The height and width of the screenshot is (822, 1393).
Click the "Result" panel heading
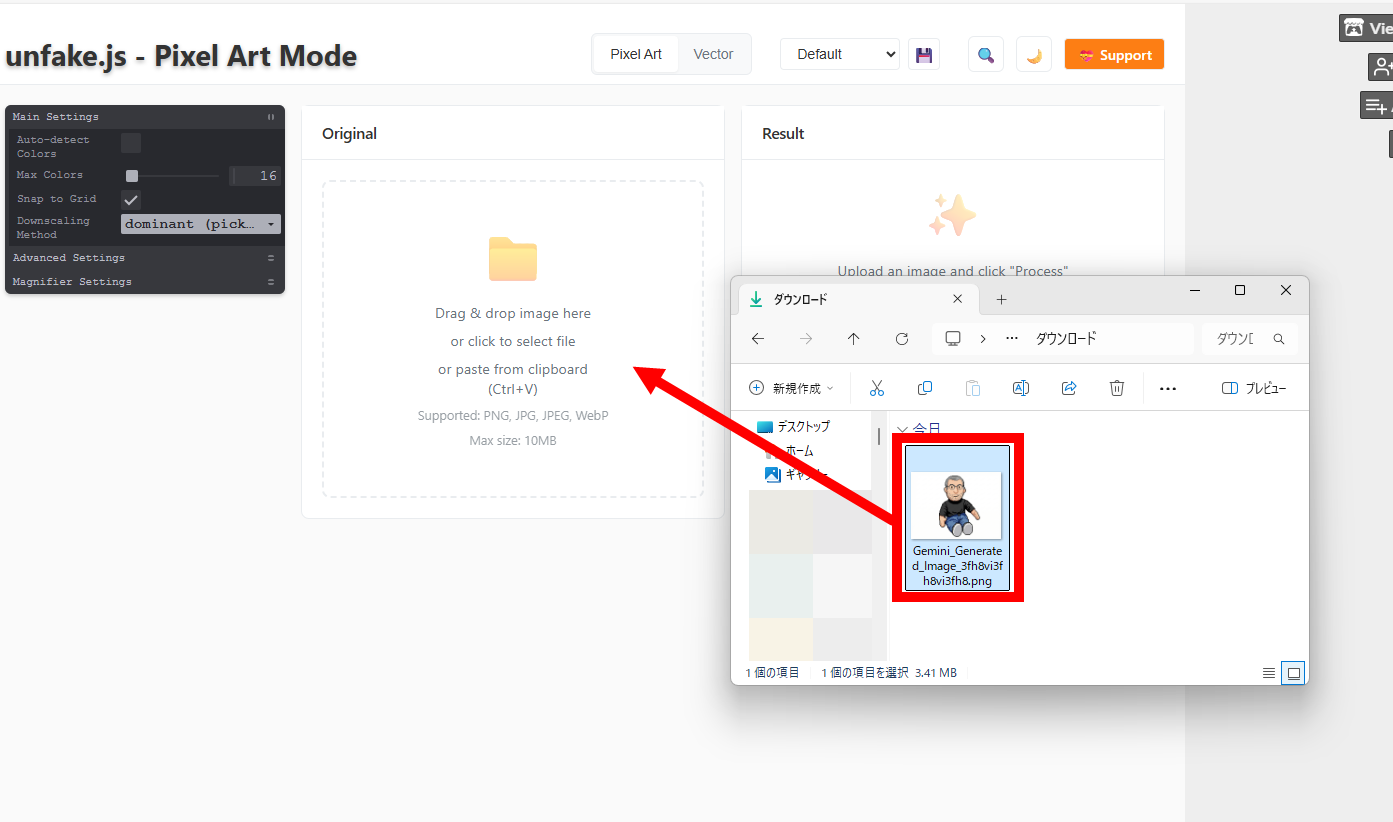[x=783, y=134]
